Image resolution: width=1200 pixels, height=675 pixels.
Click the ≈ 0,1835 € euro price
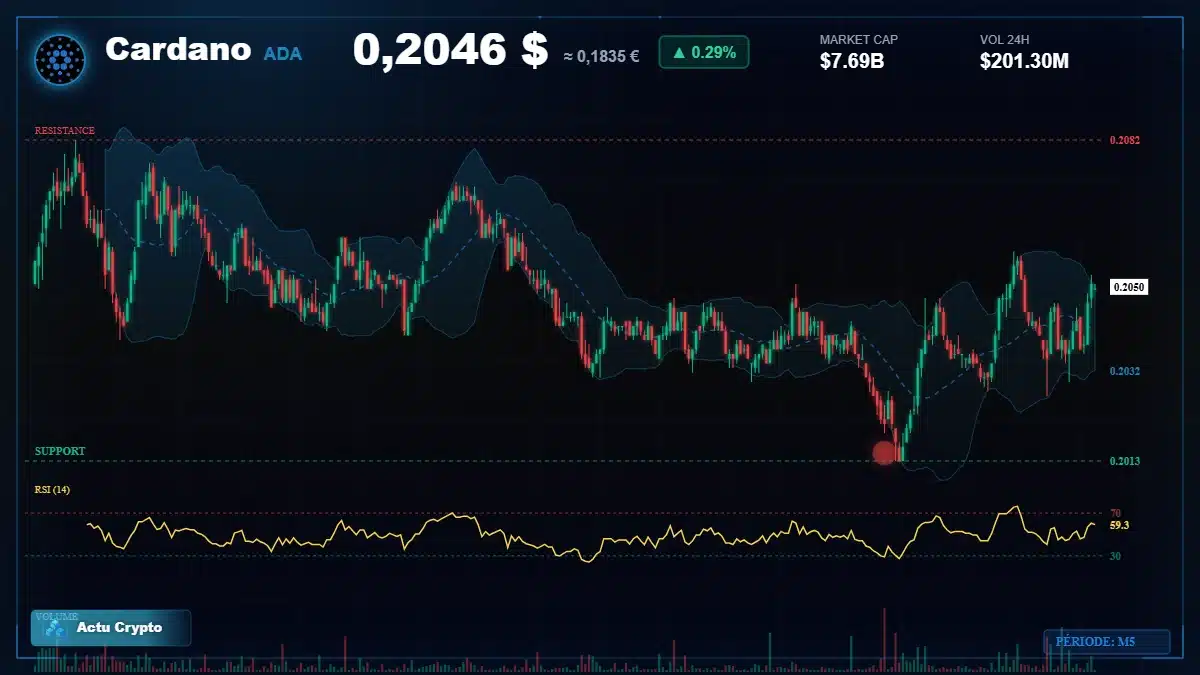[x=601, y=56]
